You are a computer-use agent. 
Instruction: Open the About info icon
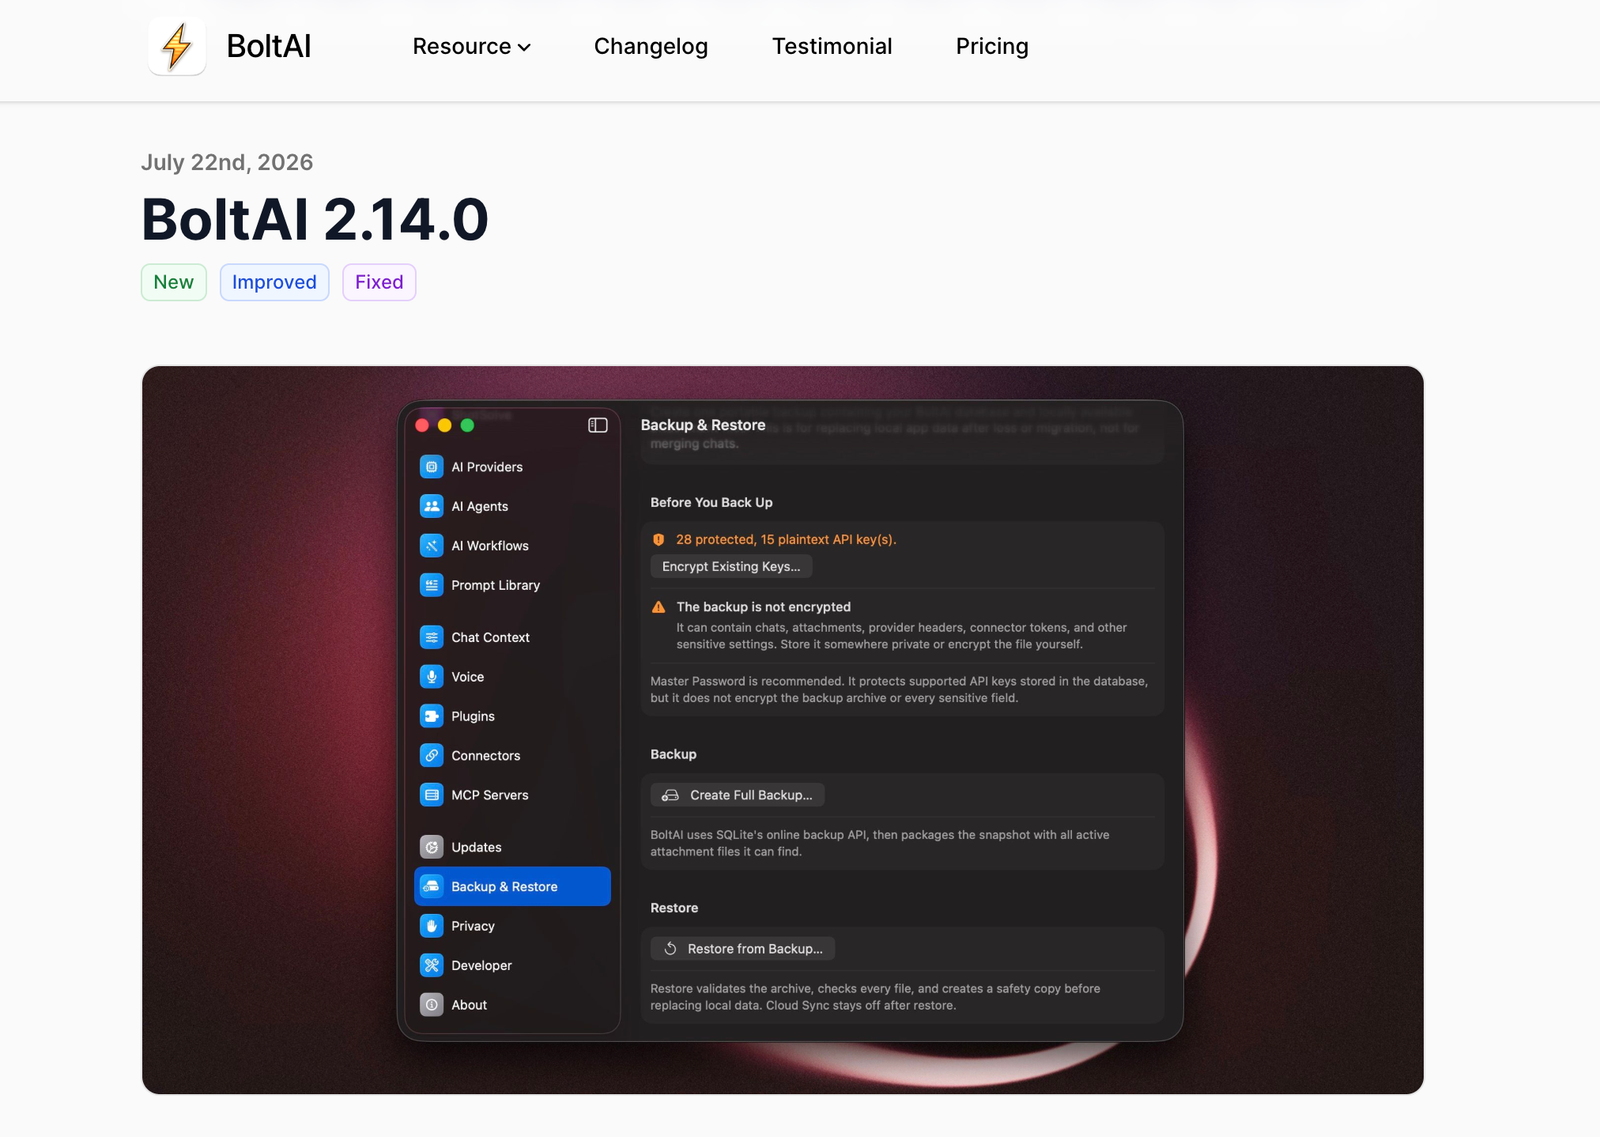pos(431,1005)
